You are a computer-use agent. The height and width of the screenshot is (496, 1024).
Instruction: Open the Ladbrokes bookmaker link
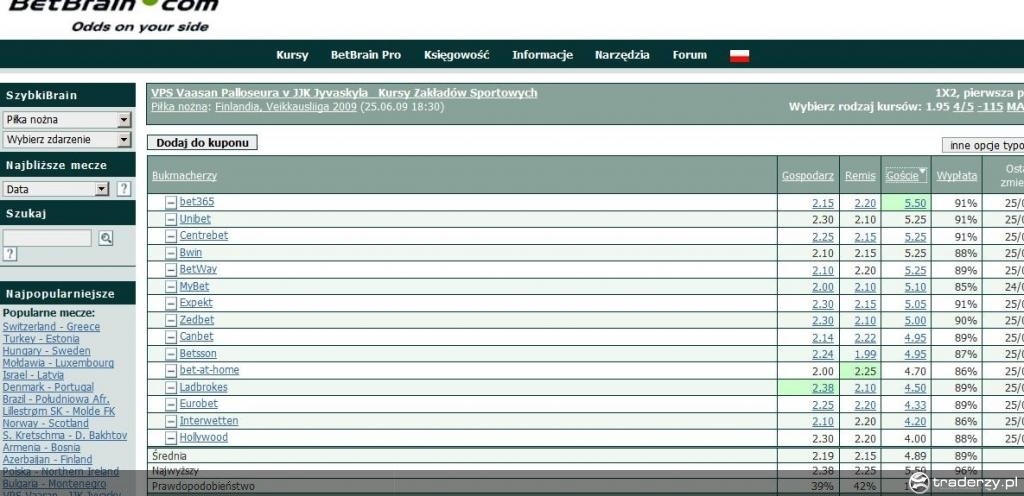click(x=204, y=387)
